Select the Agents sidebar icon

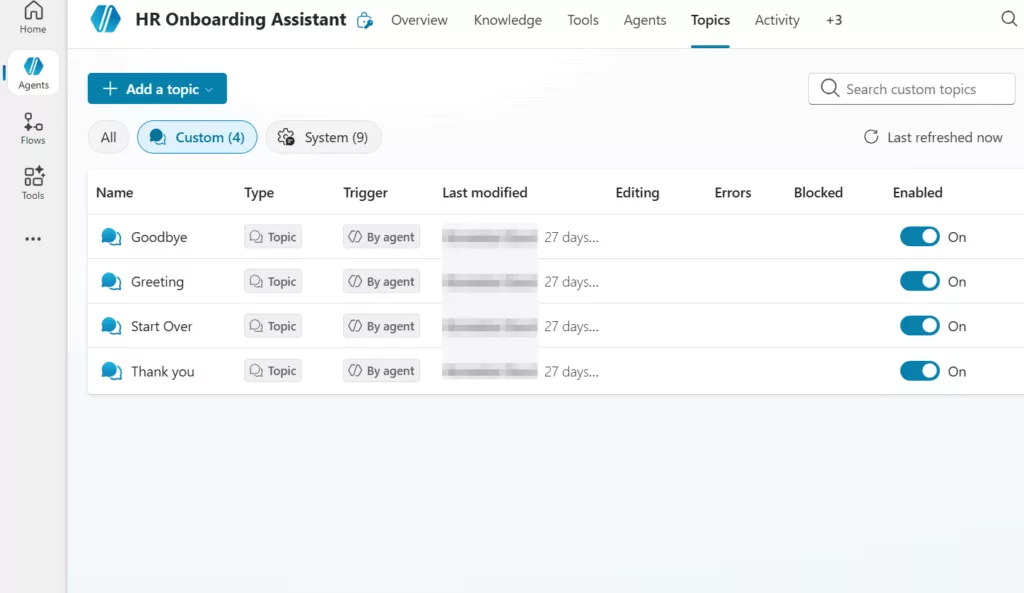[33, 72]
